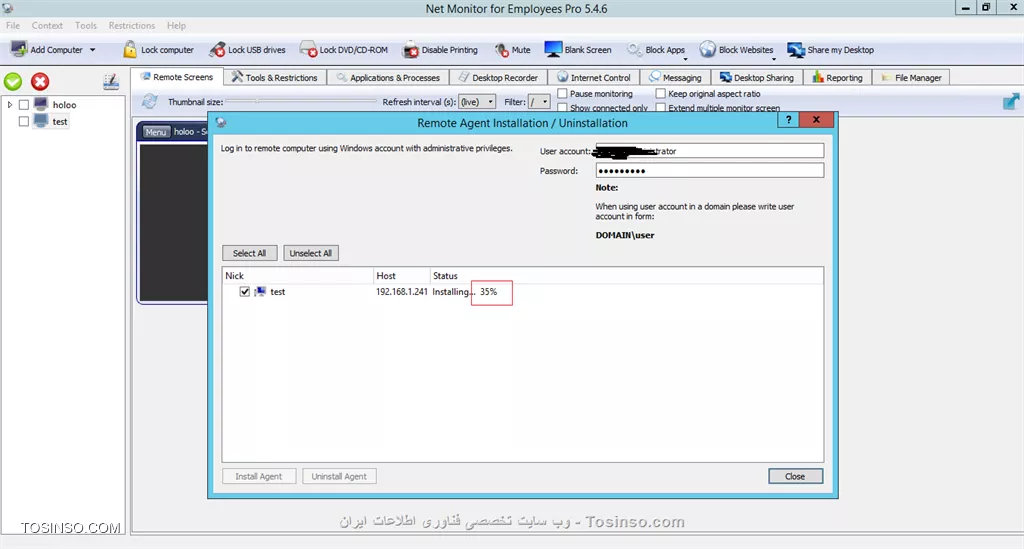The height and width of the screenshot is (549, 1024).
Task: Click the Uninstall Agent button
Action: (x=339, y=477)
